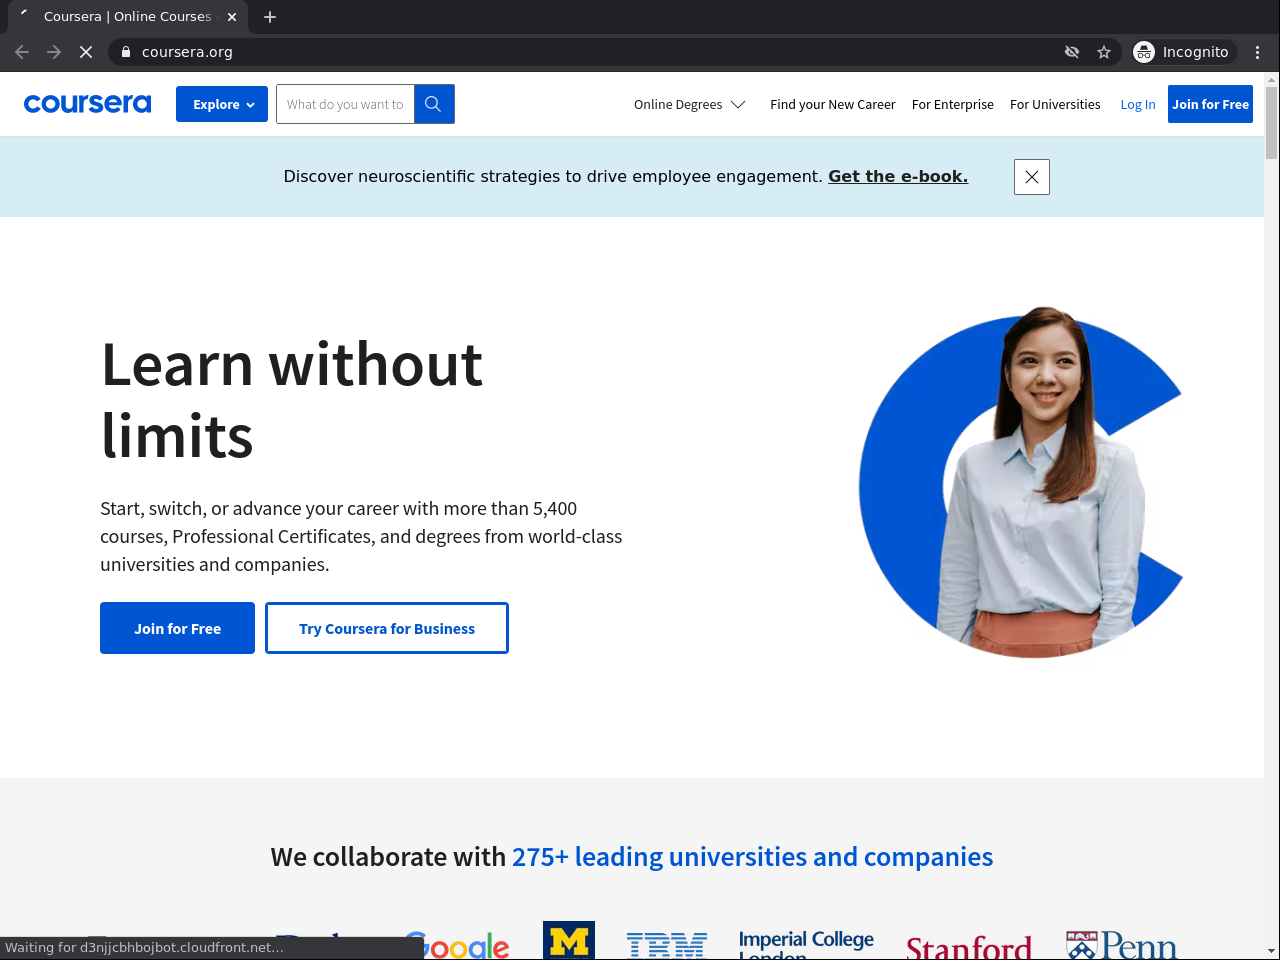The width and height of the screenshot is (1280, 960).
Task: Click the University of Michigan logo
Action: pyautogui.click(x=569, y=941)
